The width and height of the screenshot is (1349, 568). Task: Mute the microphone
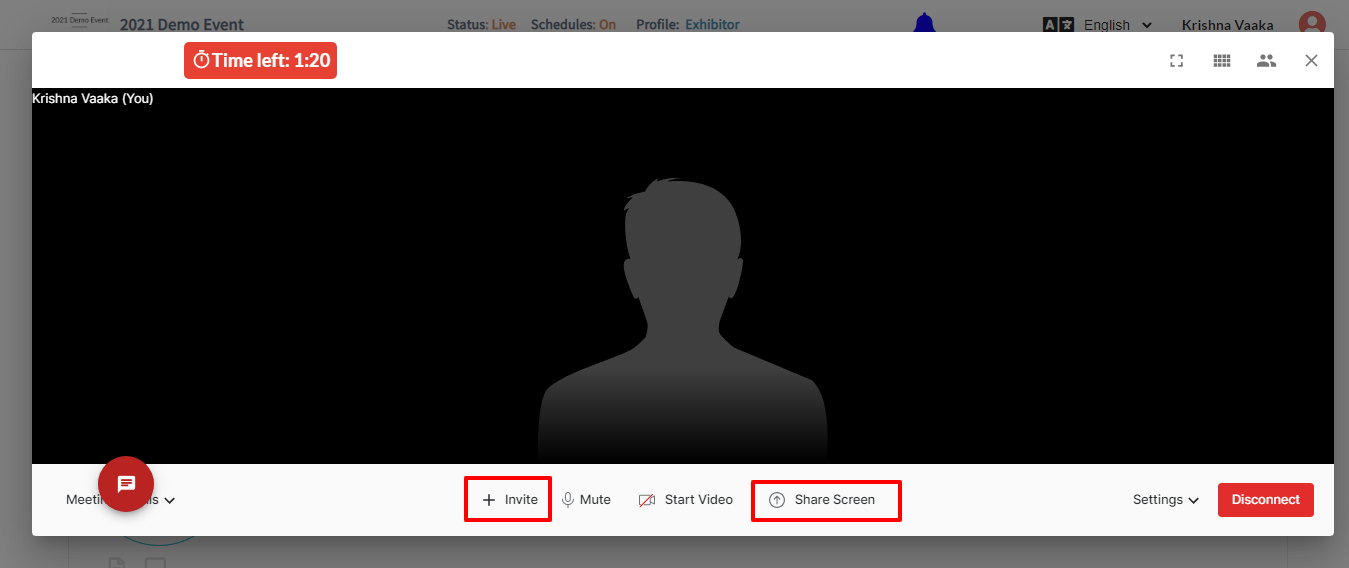coord(586,500)
